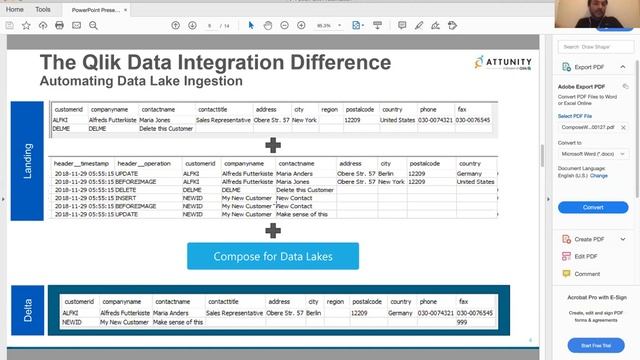Click the read mode keyboard icon
The height and width of the screenshot is (360, 640).
(378, 25)
